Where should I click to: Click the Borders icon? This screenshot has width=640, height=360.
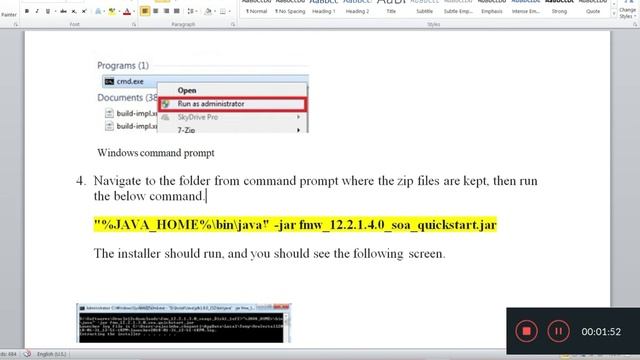tap(222, 11)
